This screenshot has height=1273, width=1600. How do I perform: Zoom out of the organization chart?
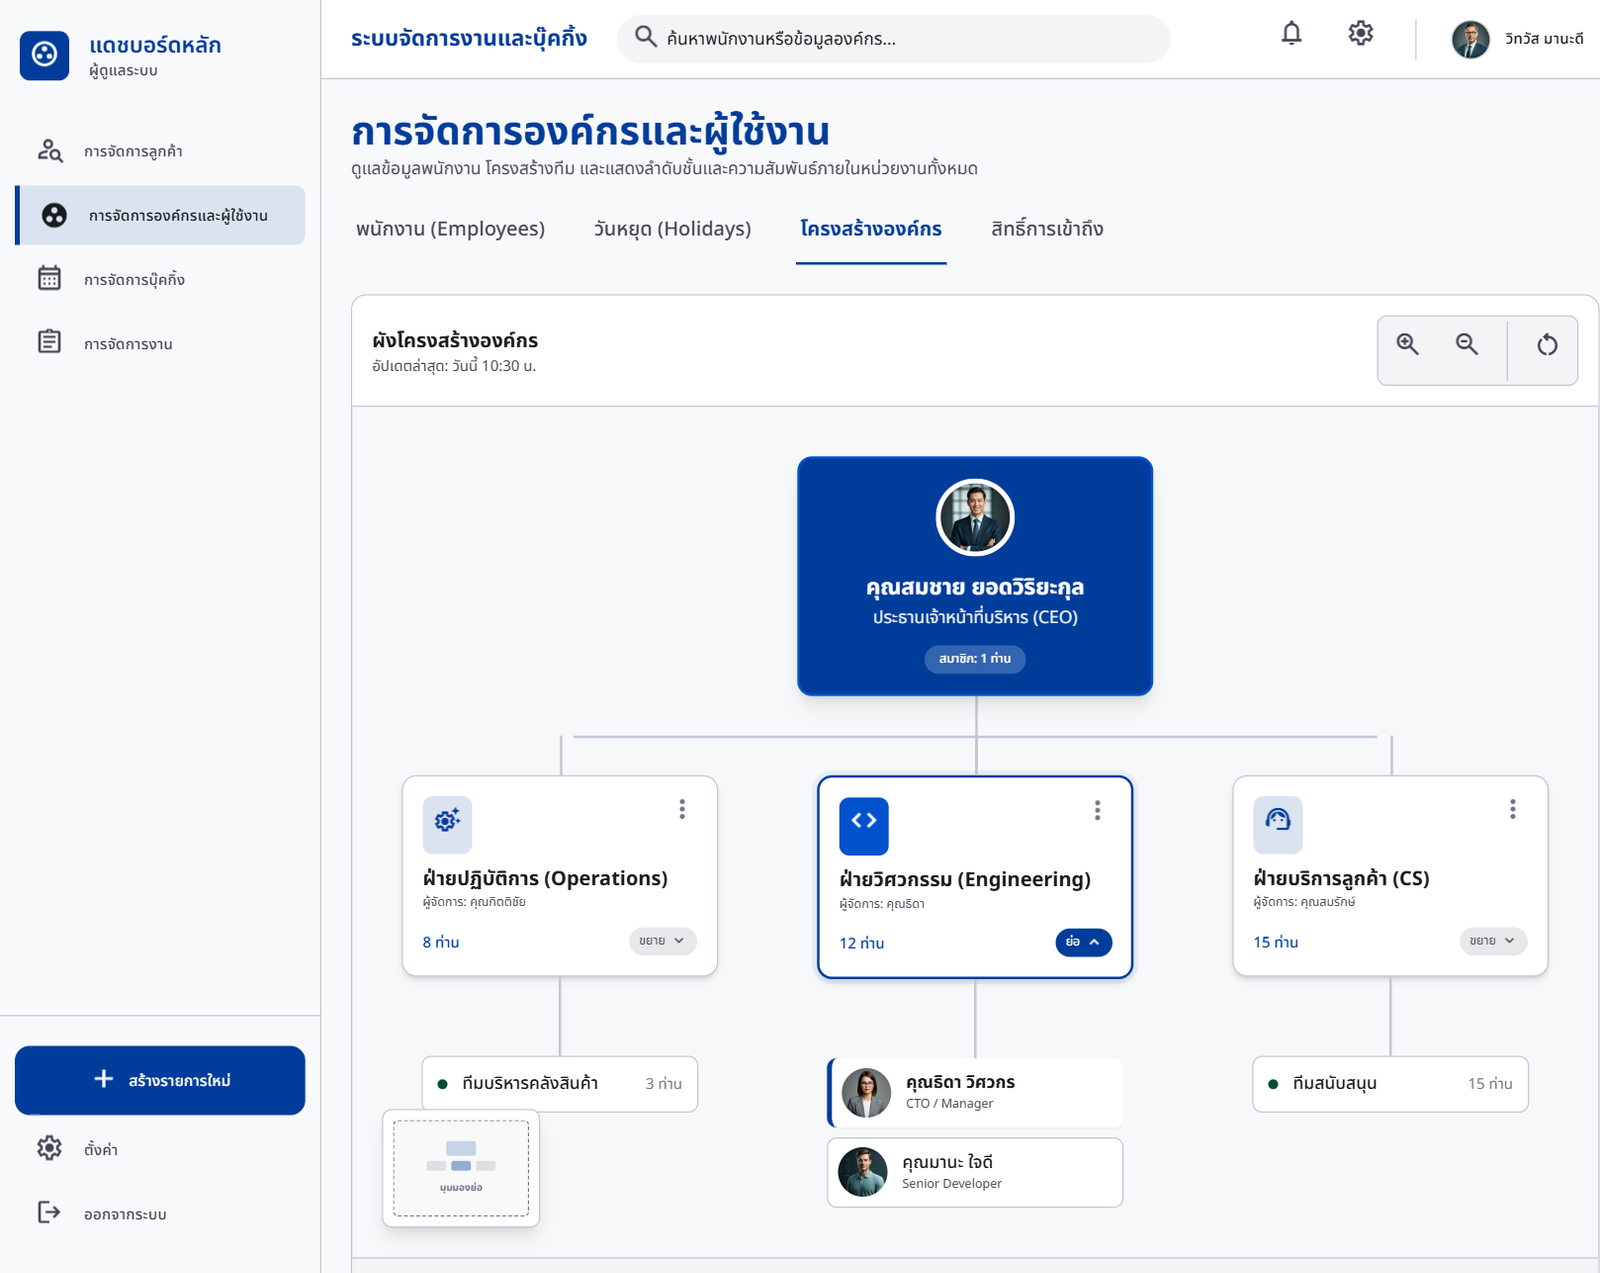click(1467, 344)
